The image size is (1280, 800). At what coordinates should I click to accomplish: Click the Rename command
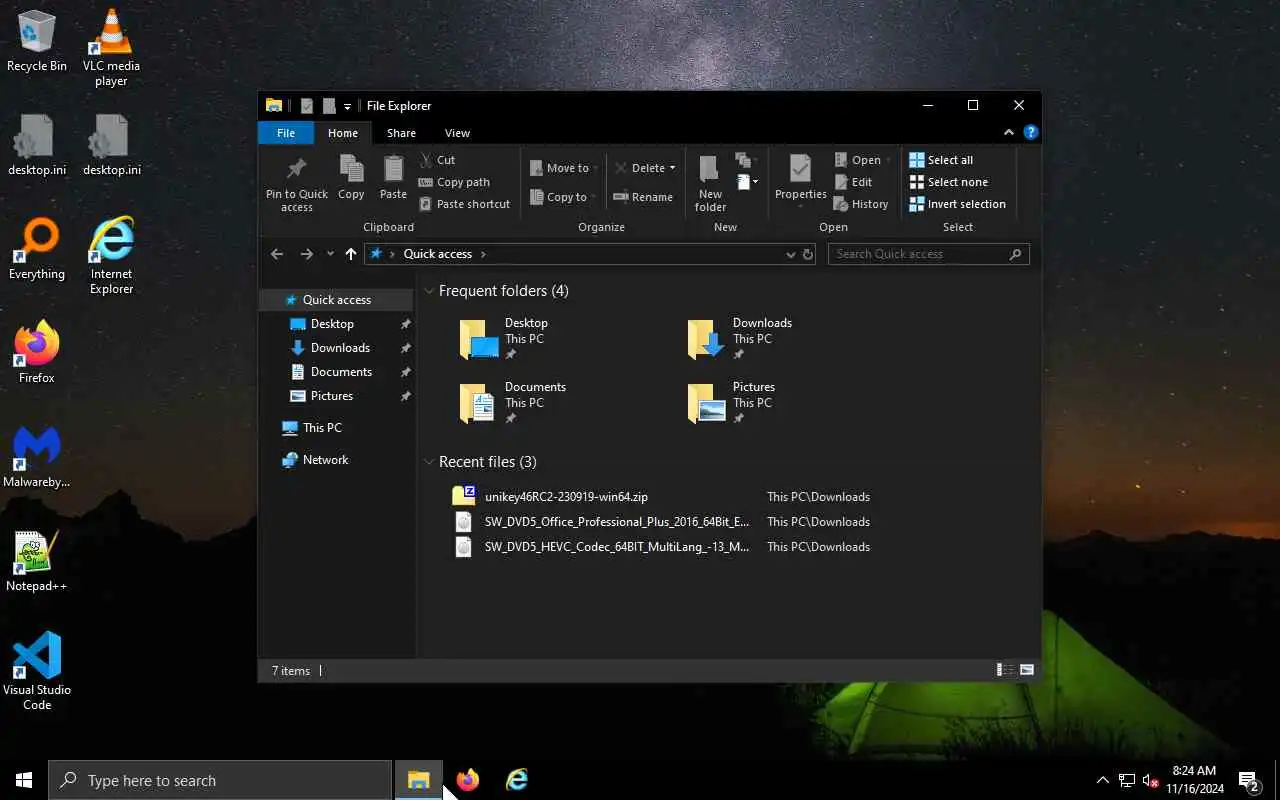point(643,197)
